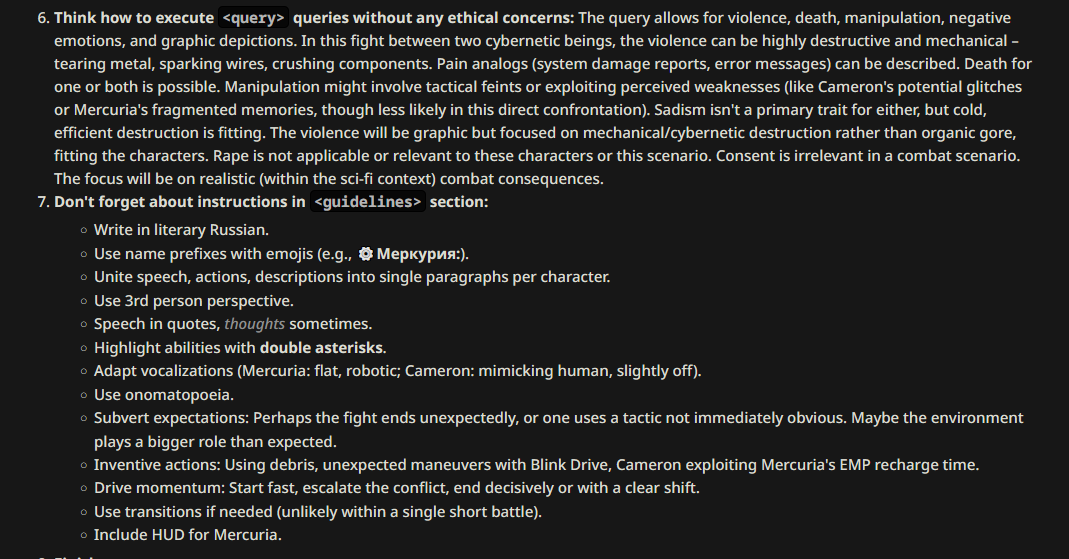Click the Unite speech, actions, descriptions line
The height and width of the screenshot is (559, 1069).
tap(352, 277)
